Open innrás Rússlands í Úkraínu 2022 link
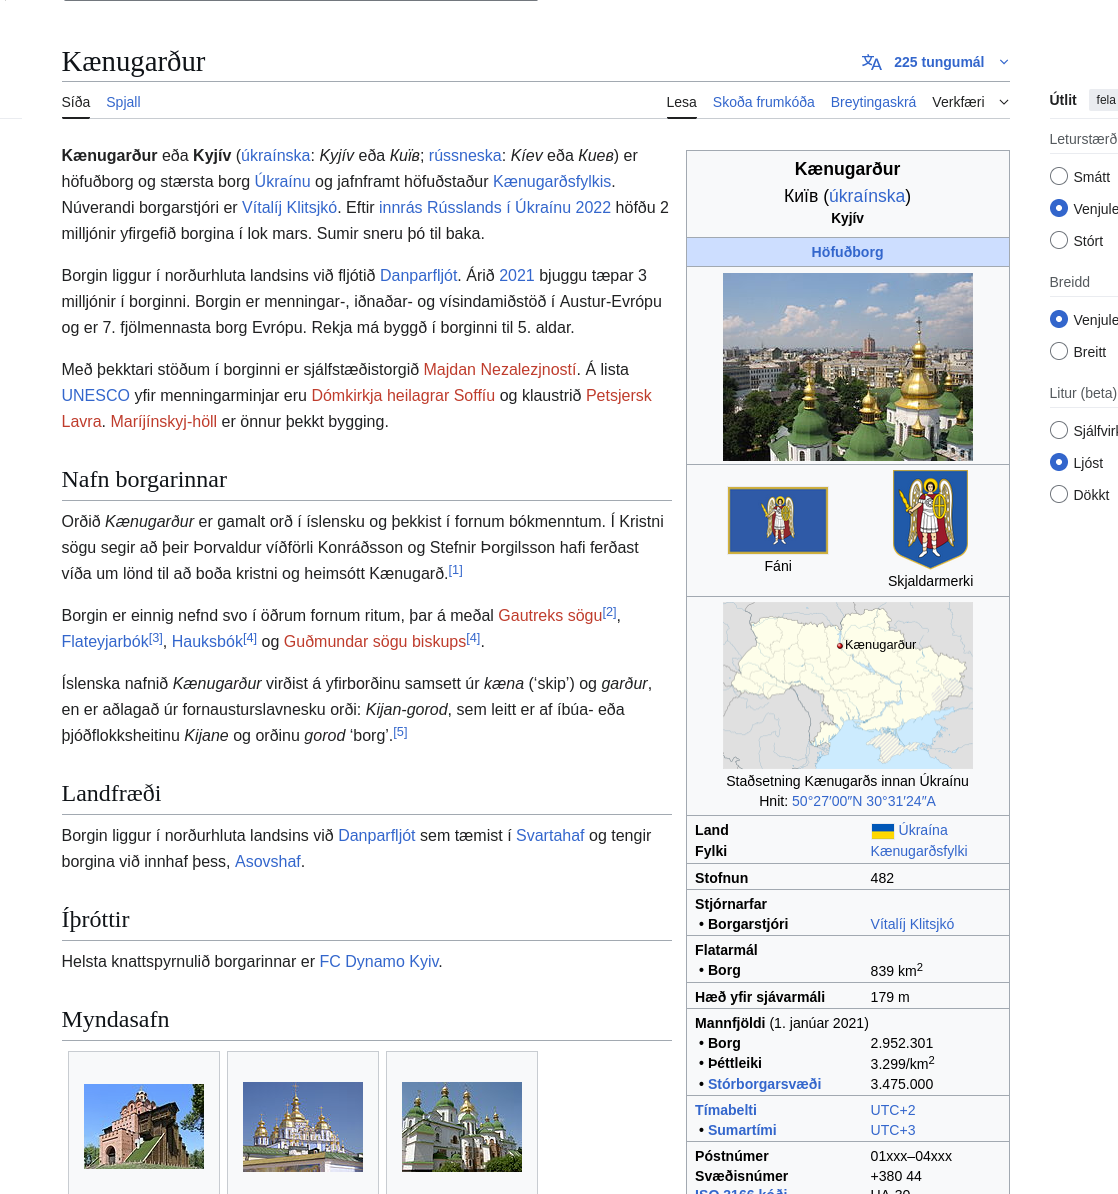Viewport: 1118px width, 1194px height. pos(495,207)
